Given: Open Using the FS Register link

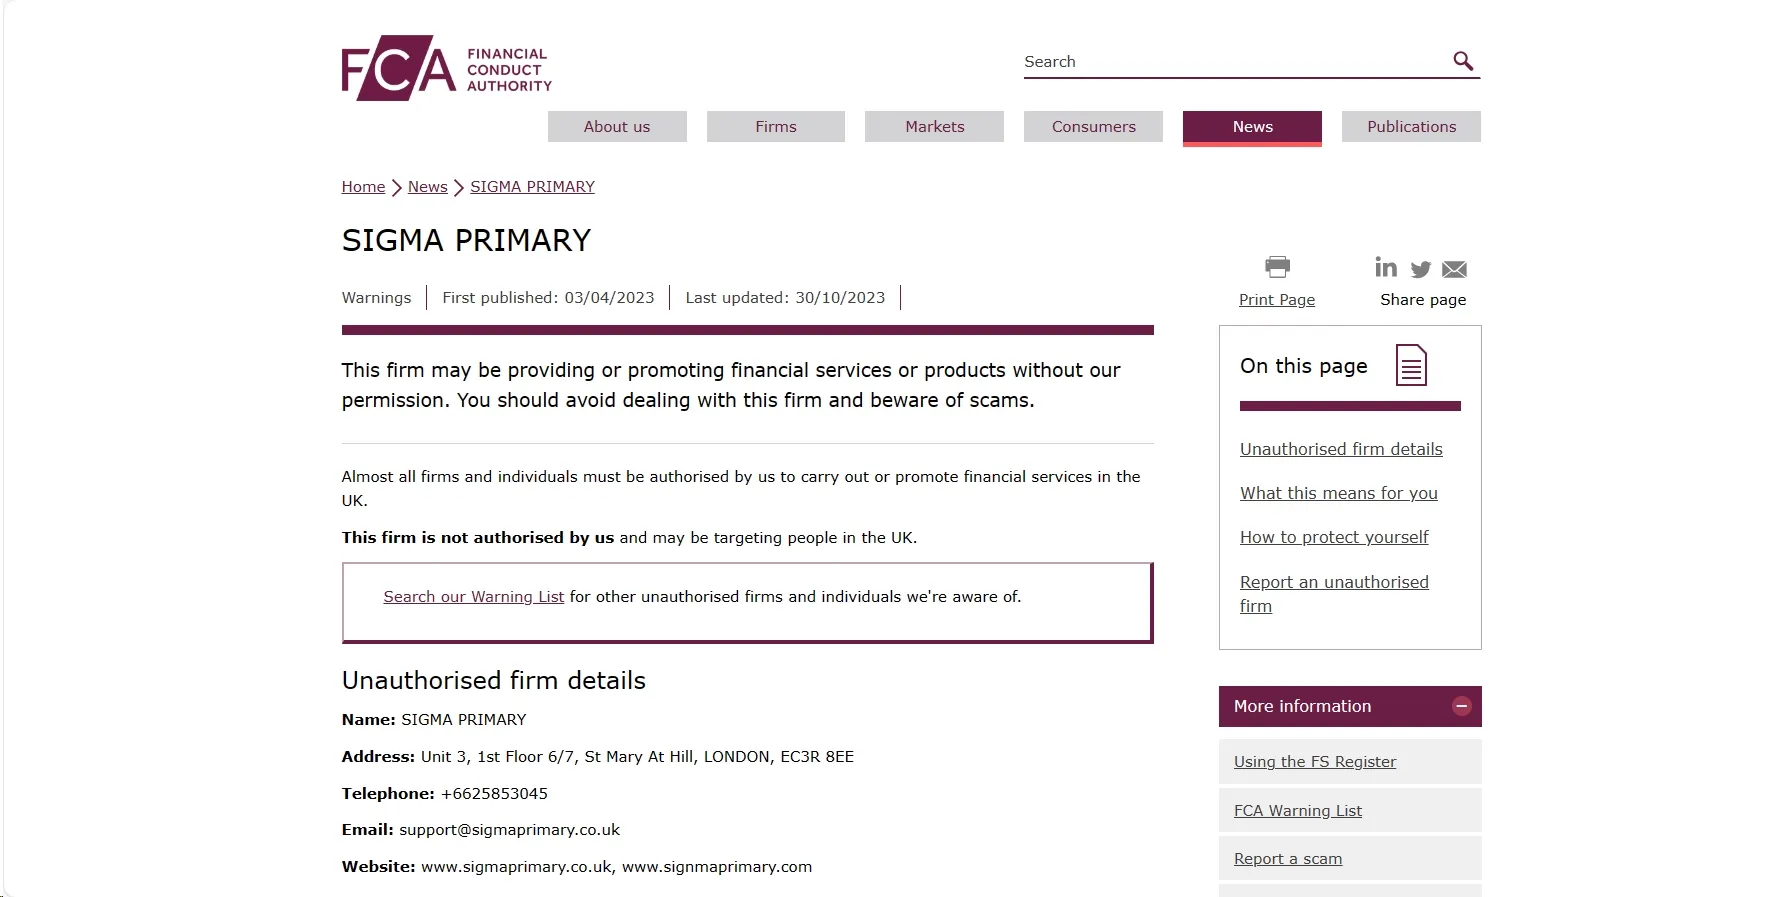Looking at the screenshot, I should [1315, 762].
